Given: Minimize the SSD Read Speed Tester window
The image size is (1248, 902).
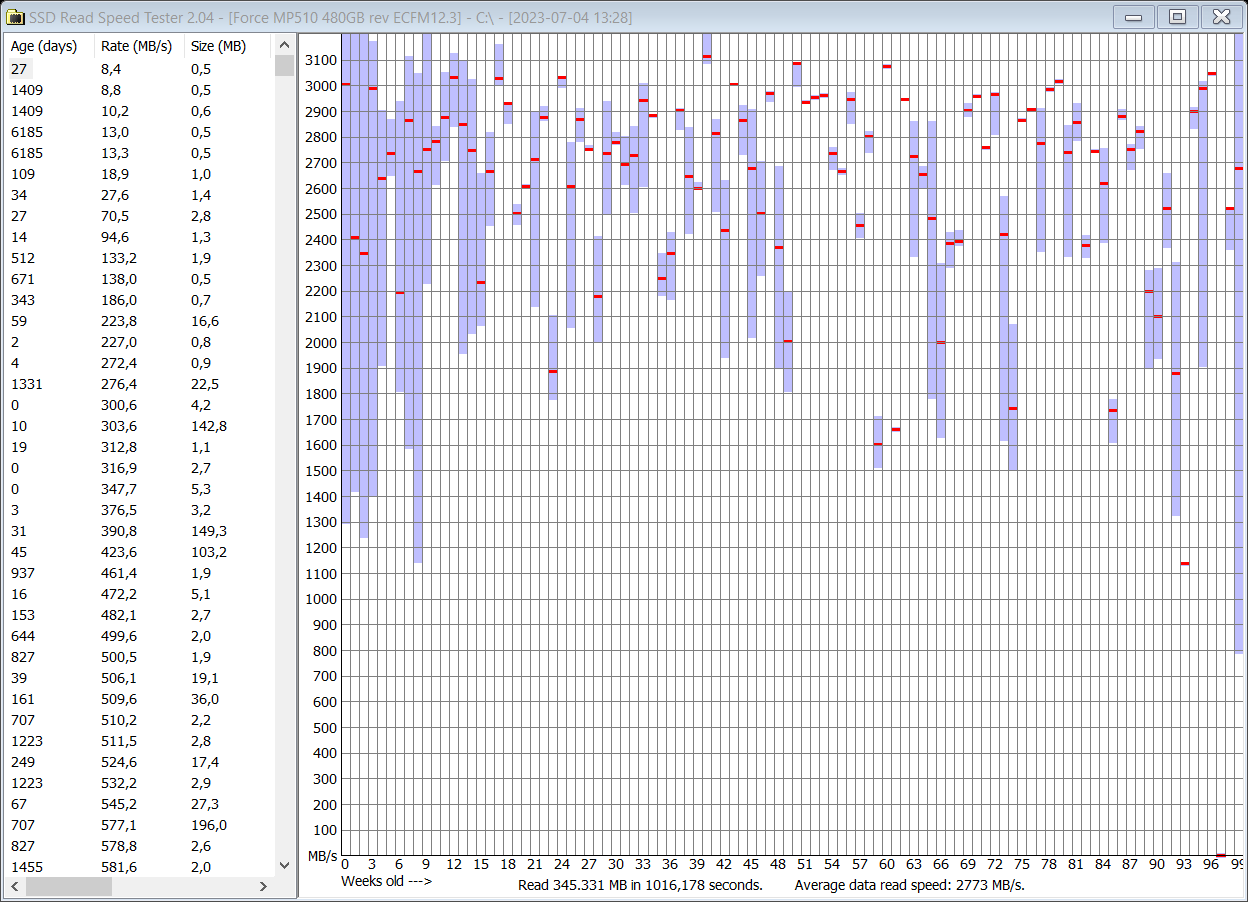Looking at the screenshot, I should [x=1134, y=16].
